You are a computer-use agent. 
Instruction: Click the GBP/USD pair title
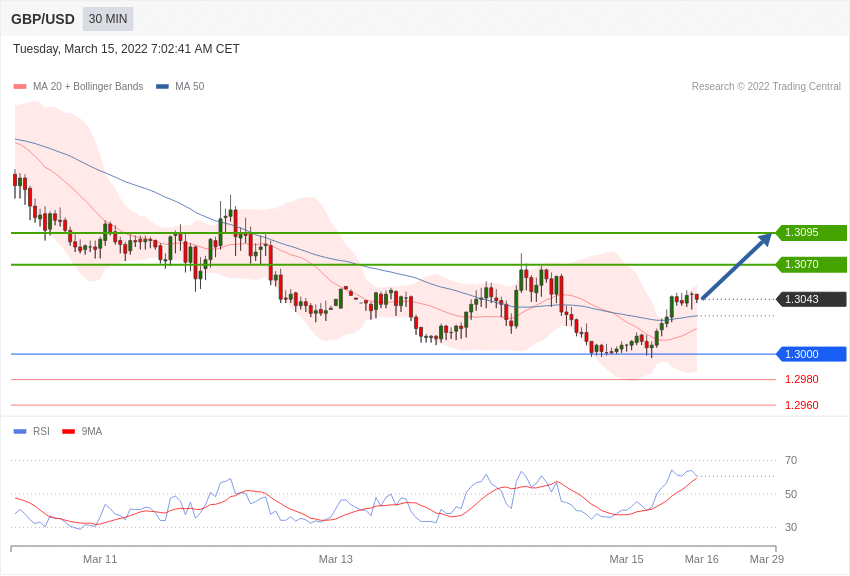click(43, 20)
